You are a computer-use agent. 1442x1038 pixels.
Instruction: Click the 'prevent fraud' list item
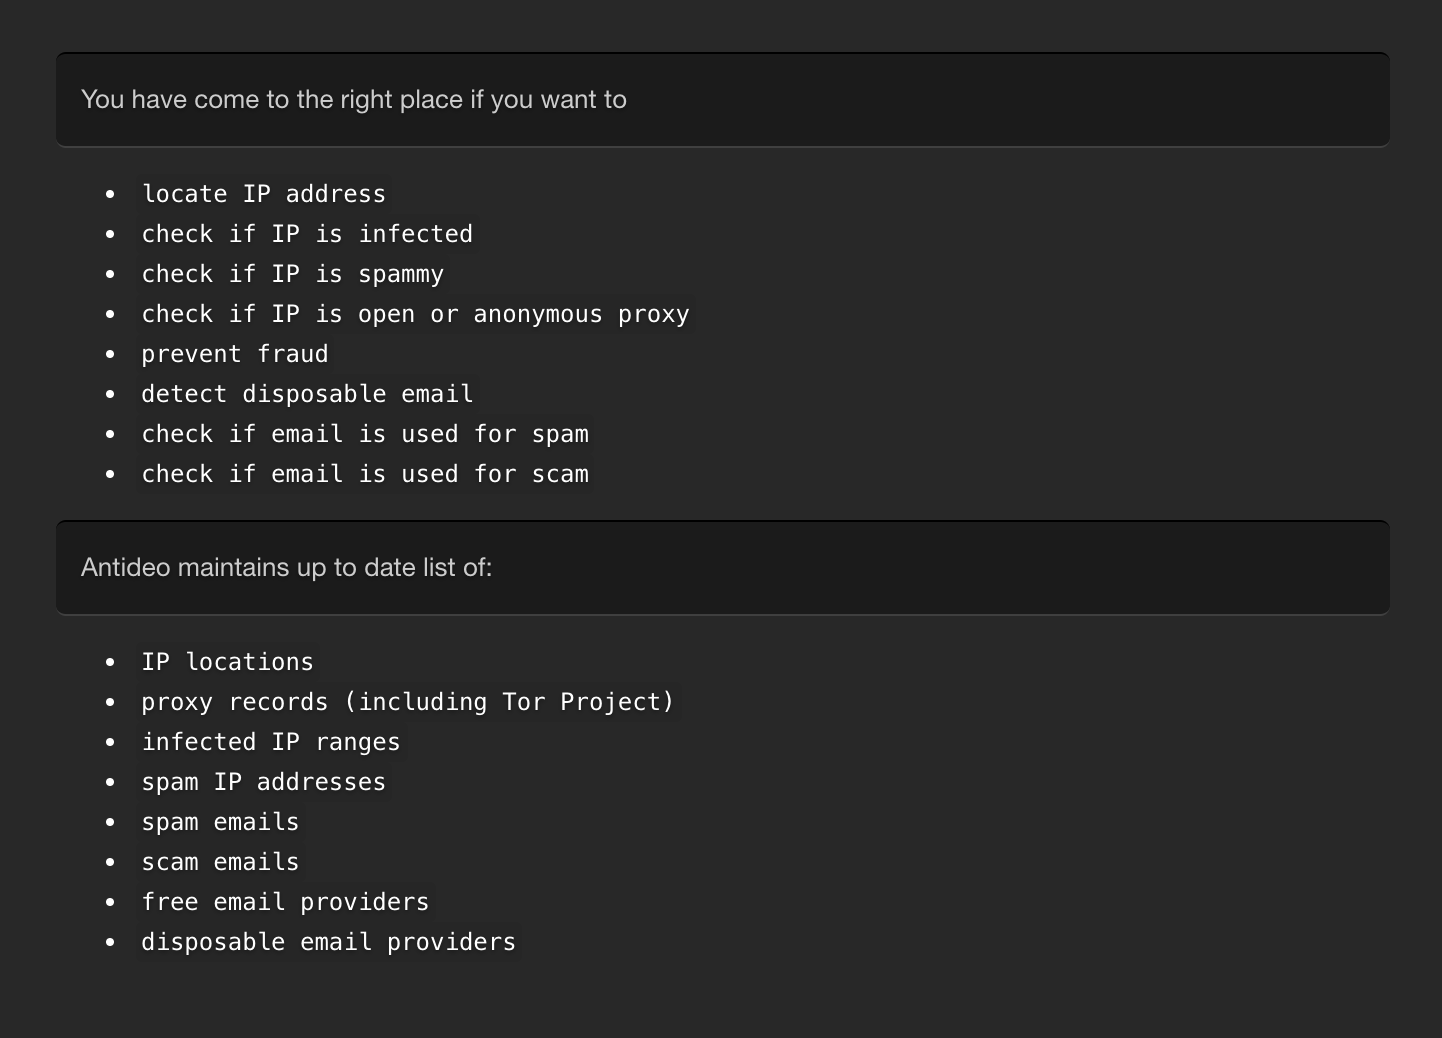pos(234,354)
